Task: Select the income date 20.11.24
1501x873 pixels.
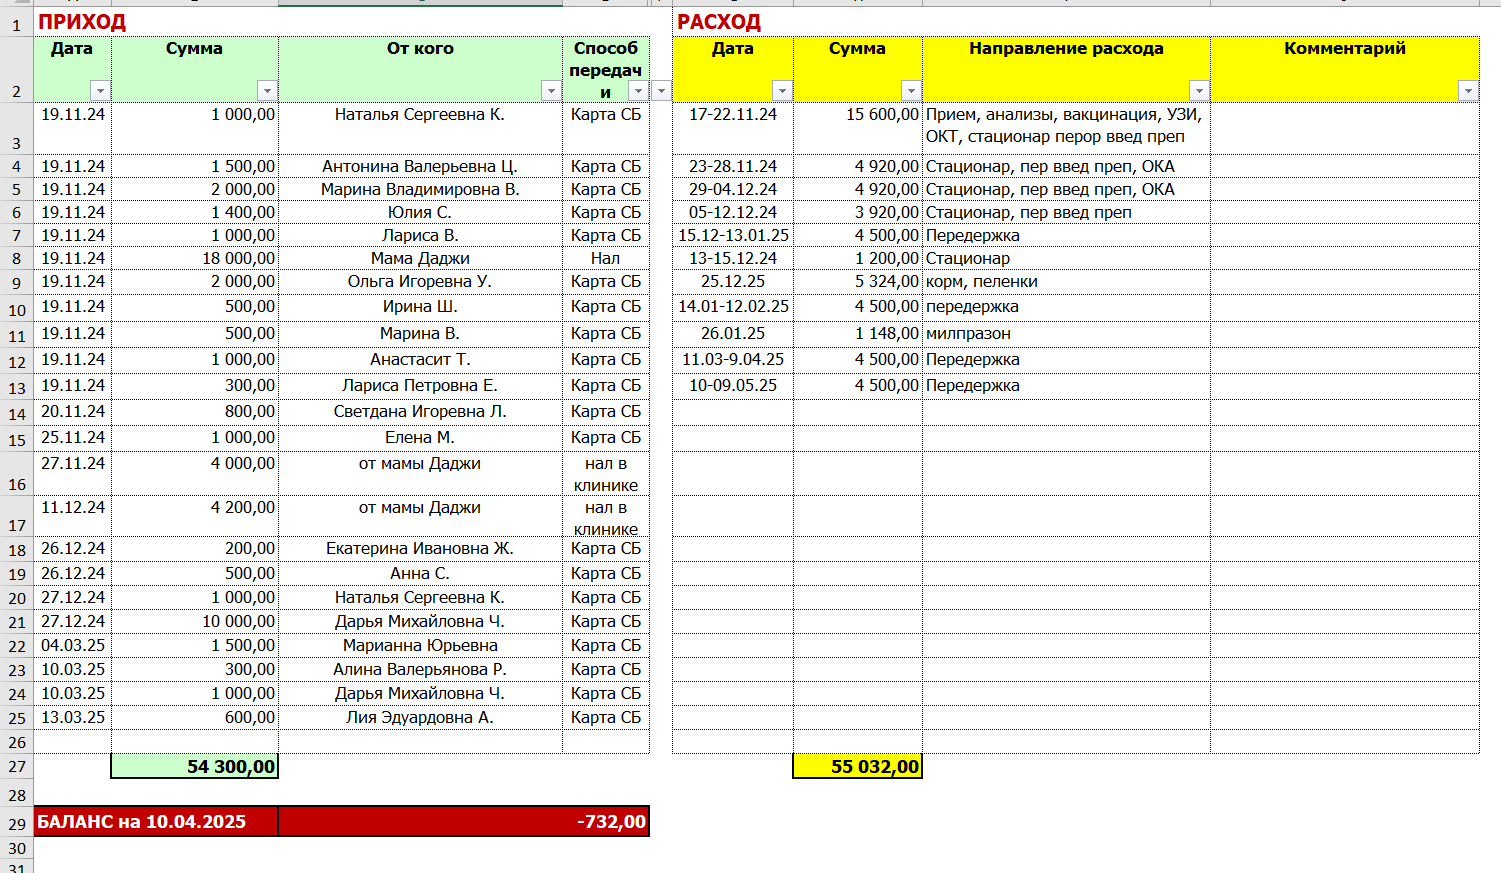Action: (73, 411)
